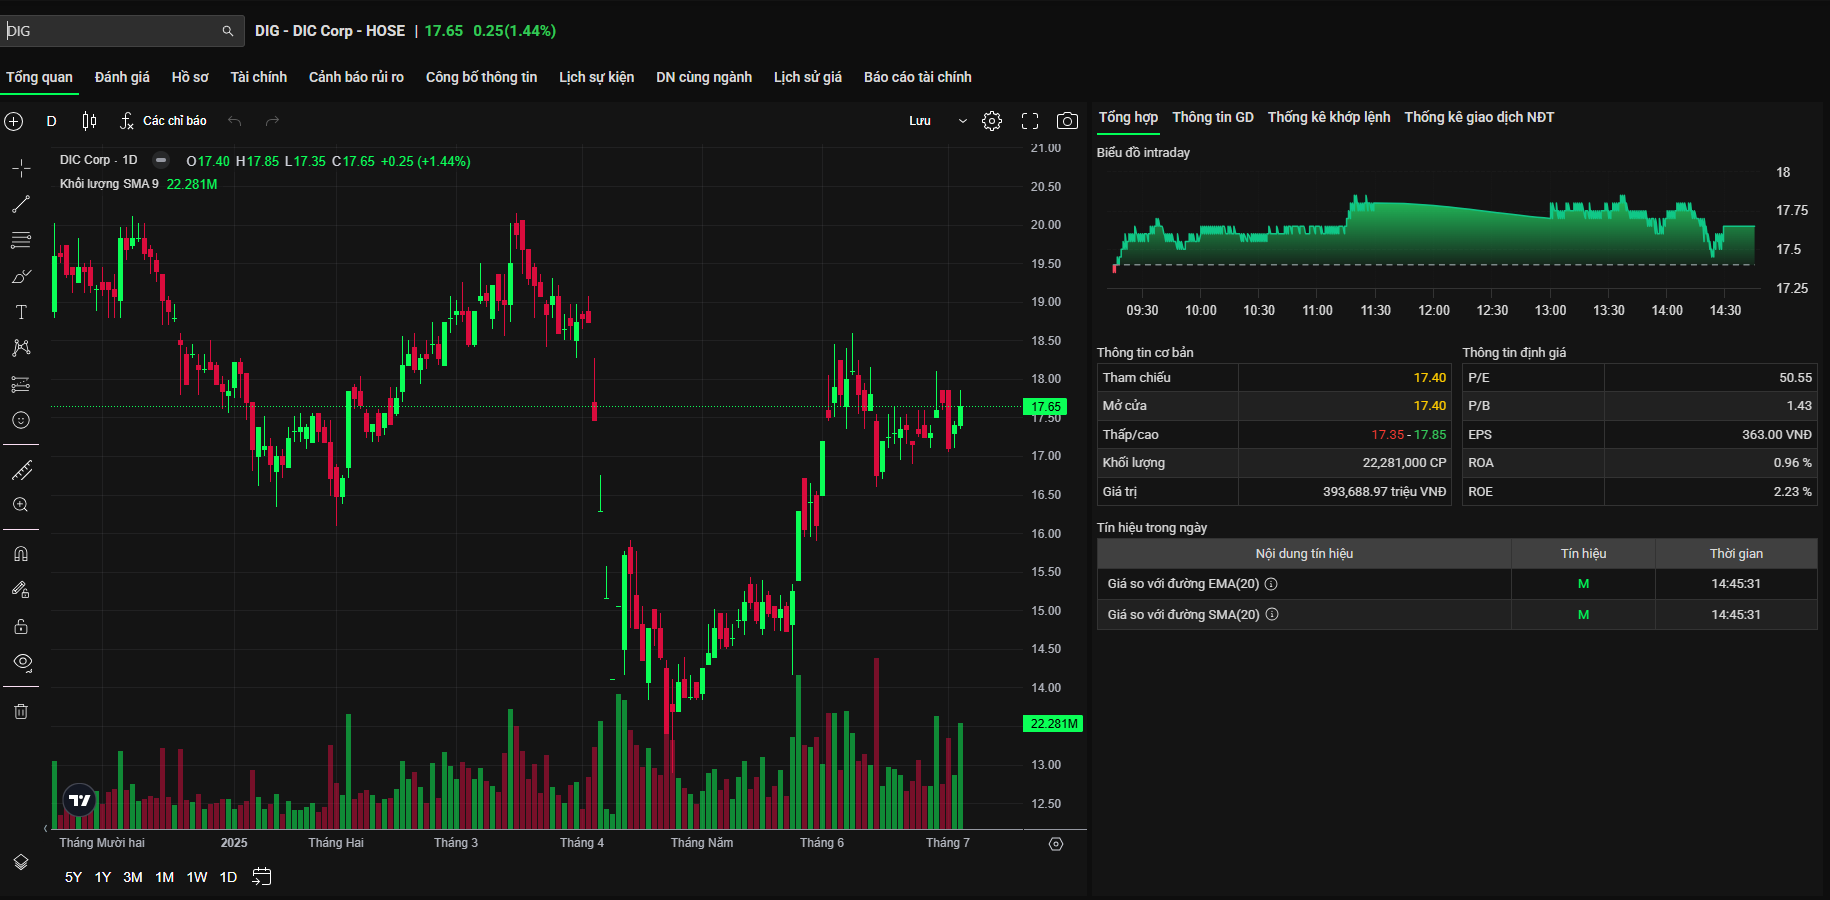Switch to Thông tin GD tab
The image size is (1830, 900).
tap(1213, 117)
